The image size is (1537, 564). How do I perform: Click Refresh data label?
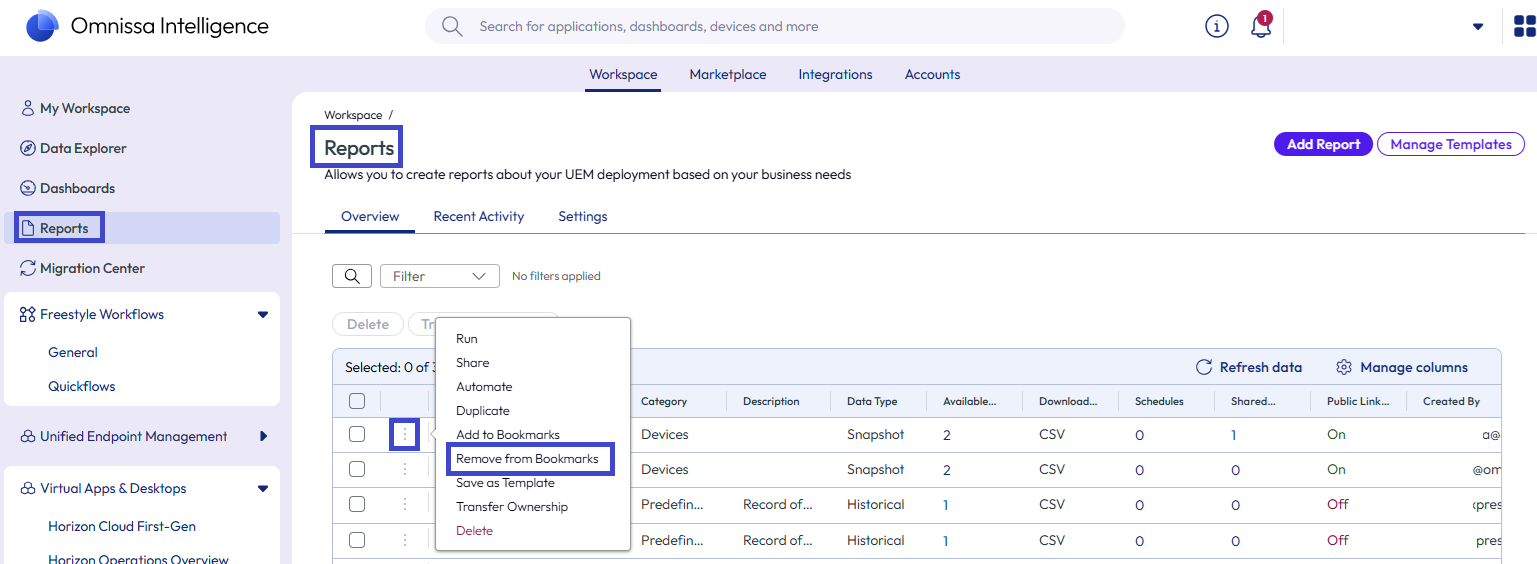click(1261, 367)
